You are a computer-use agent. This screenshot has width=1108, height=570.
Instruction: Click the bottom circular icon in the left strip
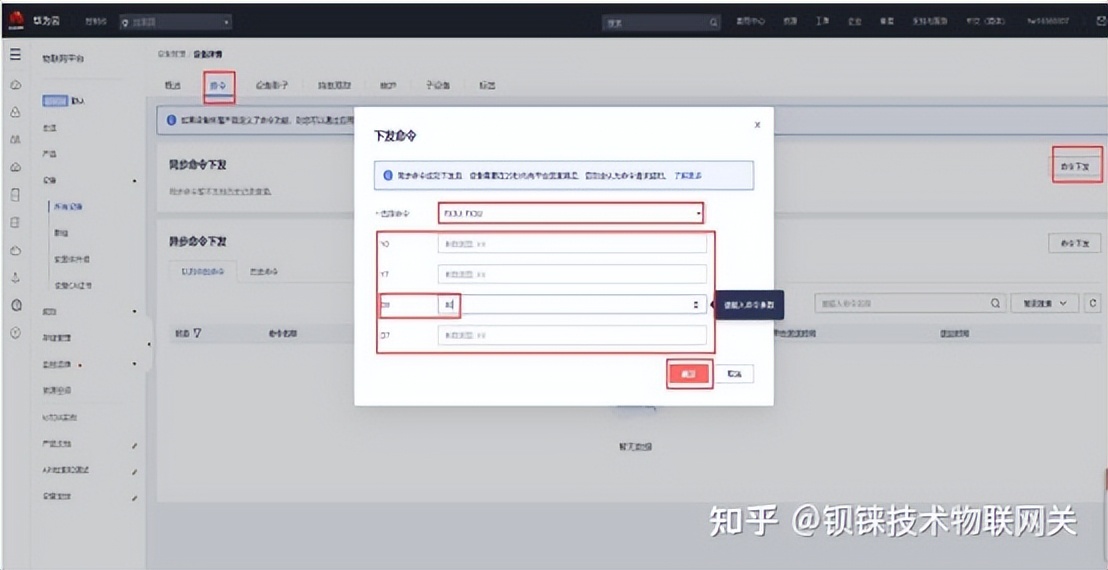point(16,333)
